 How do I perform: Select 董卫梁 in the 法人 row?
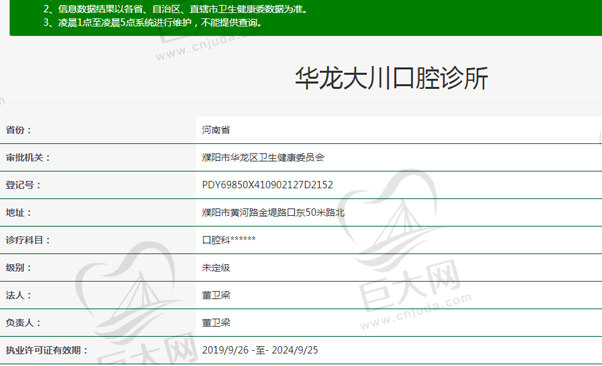pos(216,295)
